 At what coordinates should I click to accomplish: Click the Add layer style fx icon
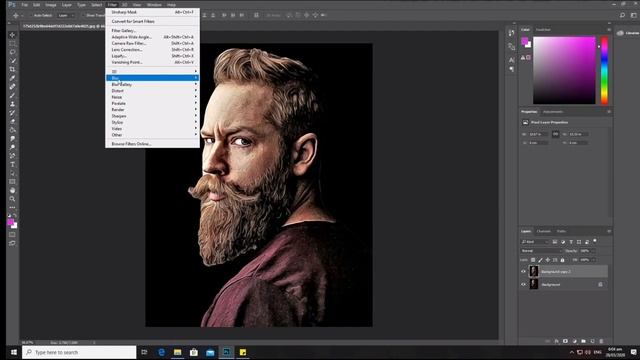[x=556, y=341]
